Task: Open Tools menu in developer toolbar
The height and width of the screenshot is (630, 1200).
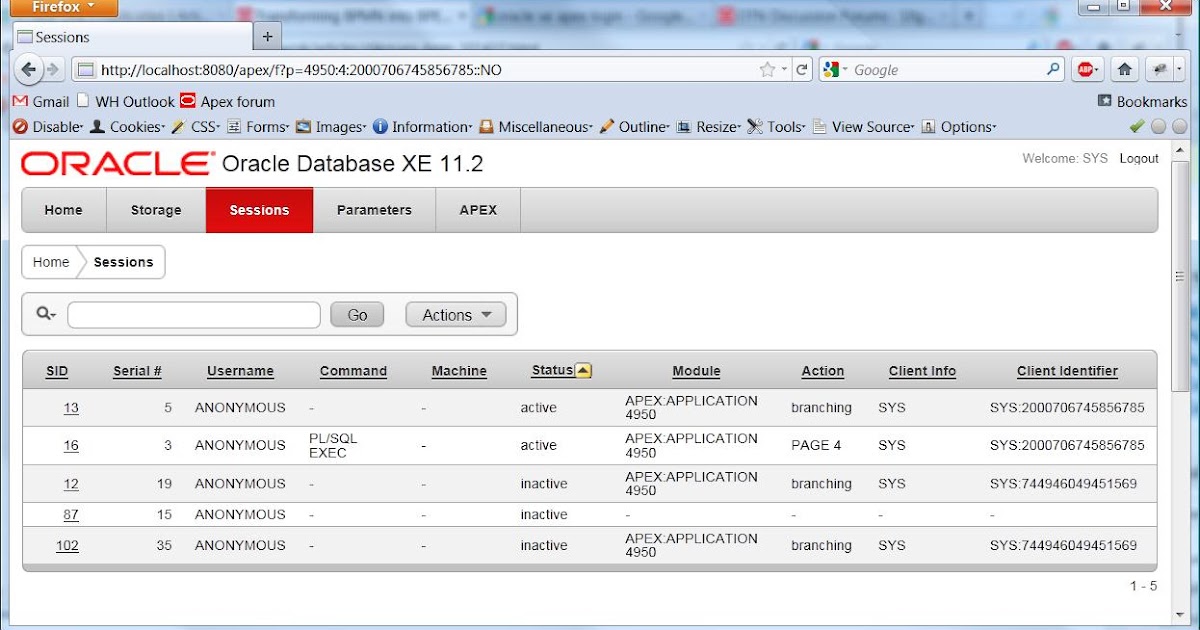Action: pyautogui.click(x=777, y=127)
